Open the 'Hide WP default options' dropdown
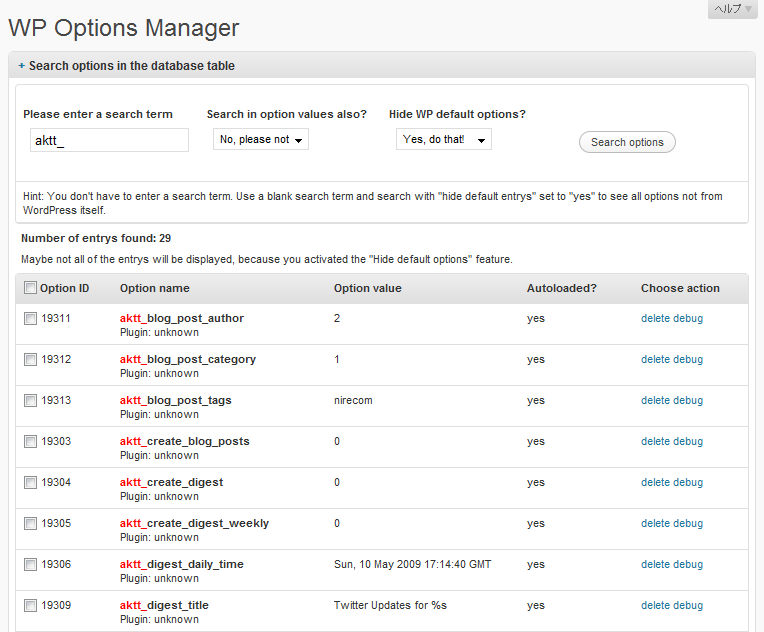764x632 pixels. (443, 139)
